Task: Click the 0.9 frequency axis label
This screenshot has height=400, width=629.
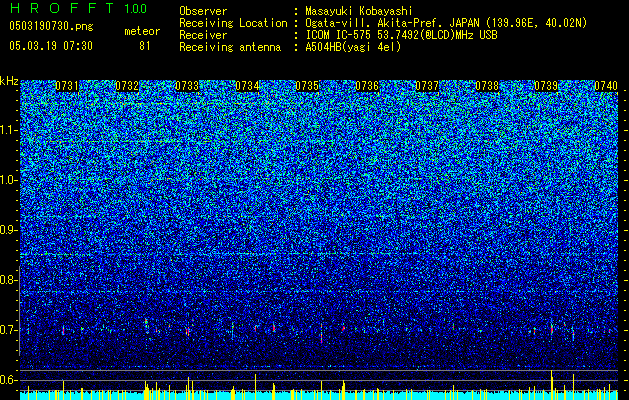Action: click(9, 230)
